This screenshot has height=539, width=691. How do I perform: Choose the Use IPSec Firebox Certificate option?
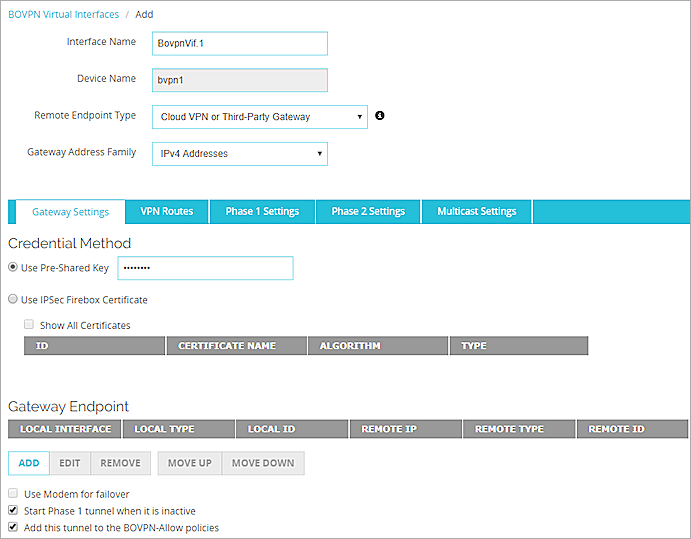click(x=13, y=300)
